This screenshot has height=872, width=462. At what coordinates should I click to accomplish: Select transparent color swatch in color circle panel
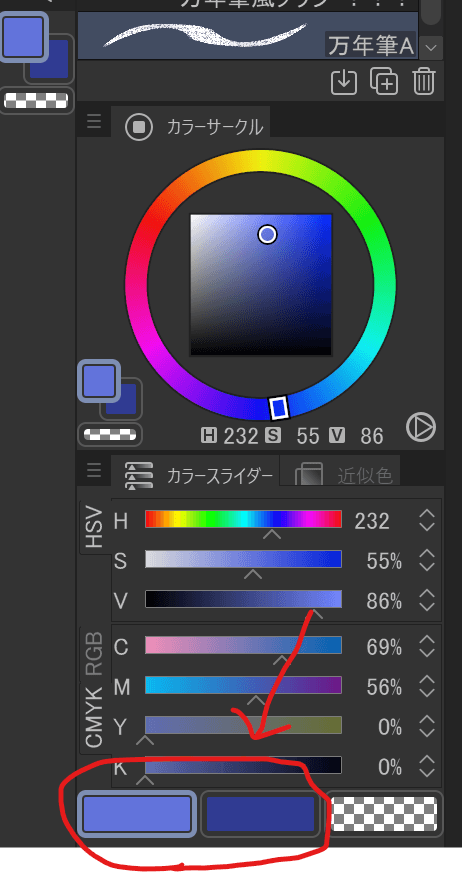[110, 434]
